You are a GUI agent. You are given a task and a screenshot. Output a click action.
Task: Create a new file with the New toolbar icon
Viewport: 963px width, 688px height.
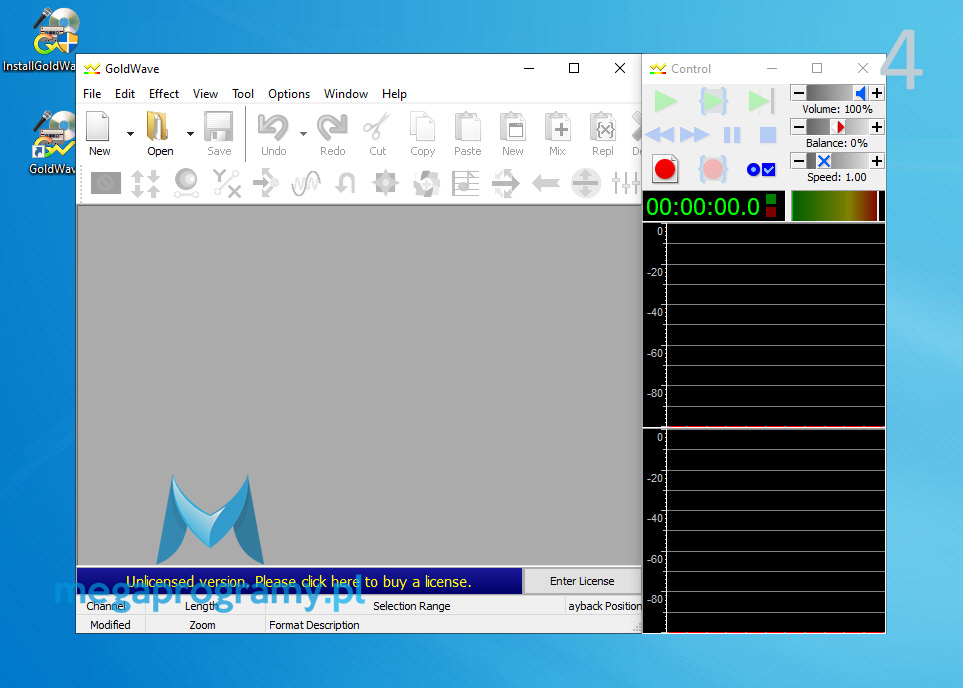pos(99,133)
